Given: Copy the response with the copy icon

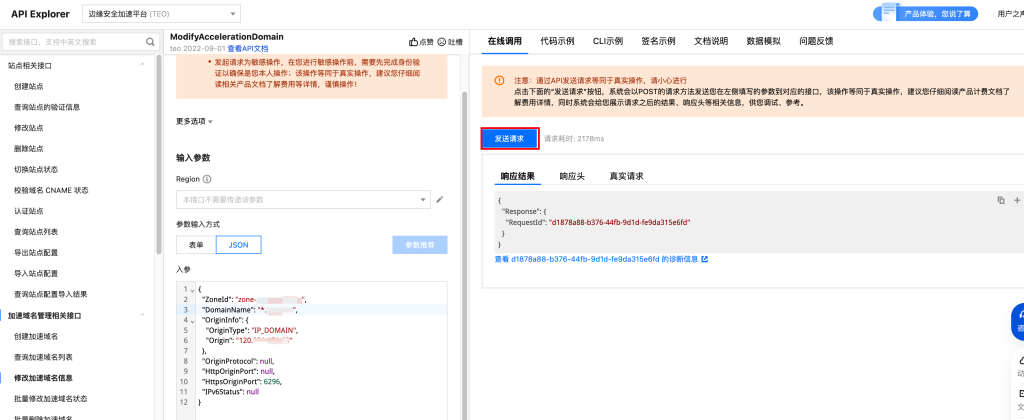Looking at the screenshot, I should 1000,200.
